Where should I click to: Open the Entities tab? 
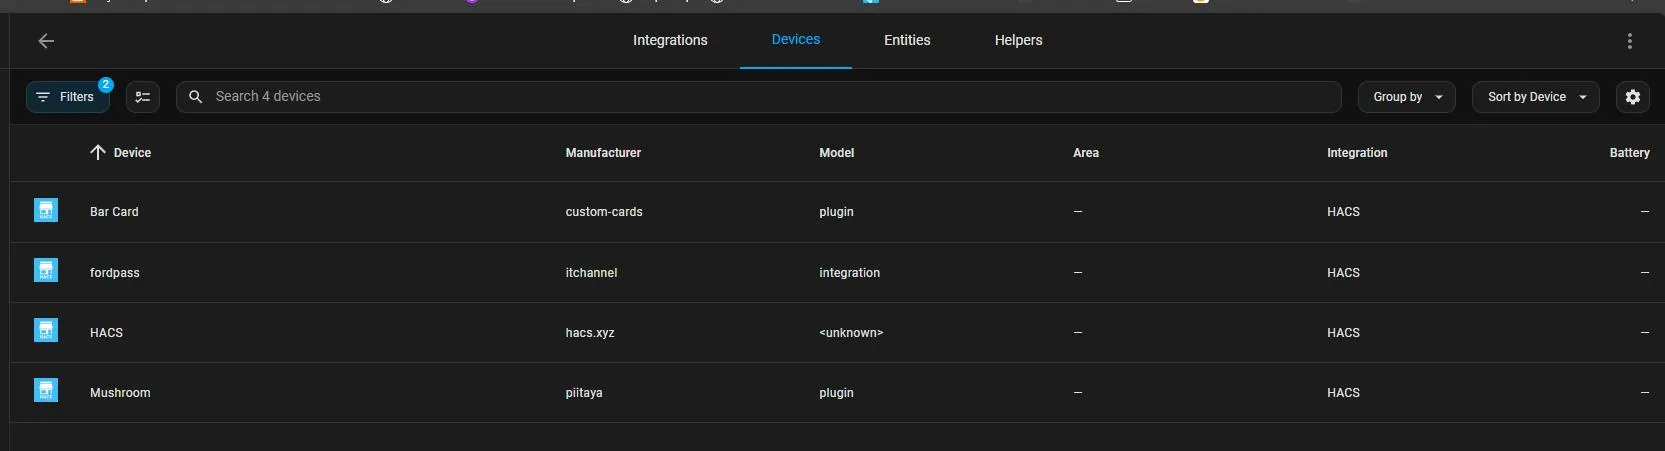pyautogui.click(x=907, y=40)
